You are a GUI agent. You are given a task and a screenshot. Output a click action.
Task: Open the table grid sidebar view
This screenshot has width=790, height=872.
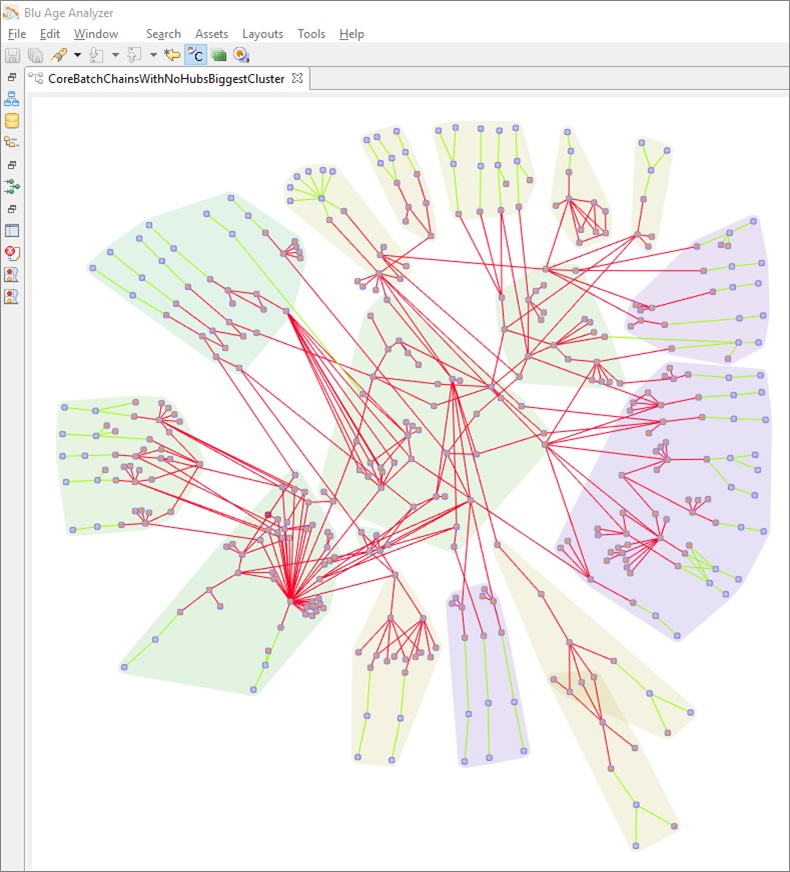coord(12,231)
